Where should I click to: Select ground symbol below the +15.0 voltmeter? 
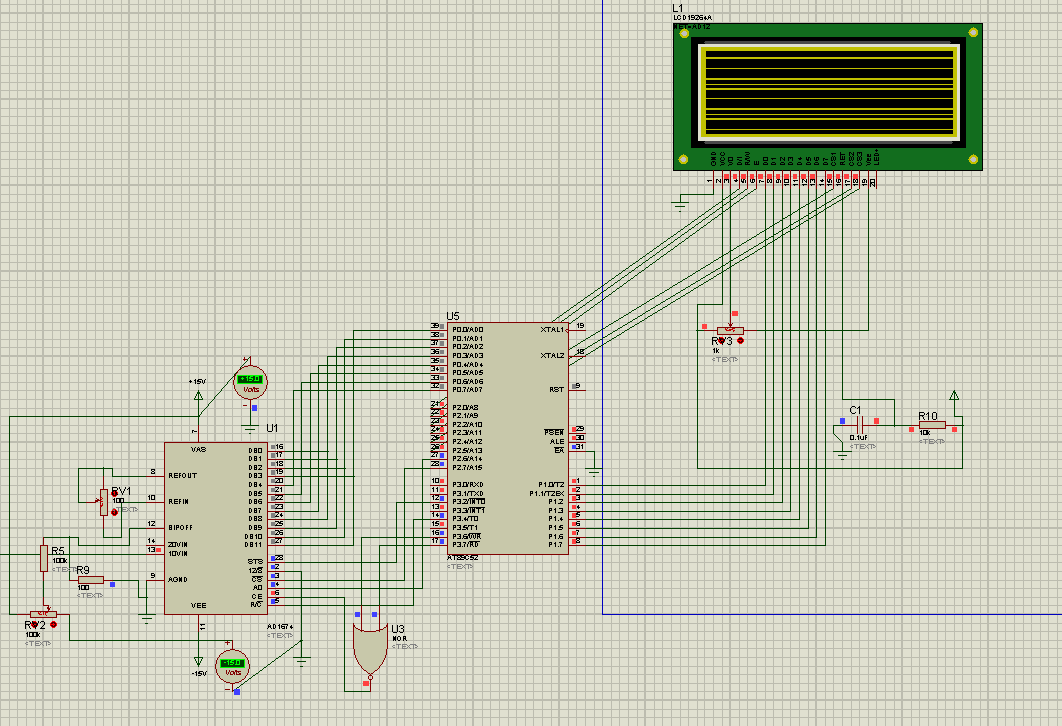250,428
